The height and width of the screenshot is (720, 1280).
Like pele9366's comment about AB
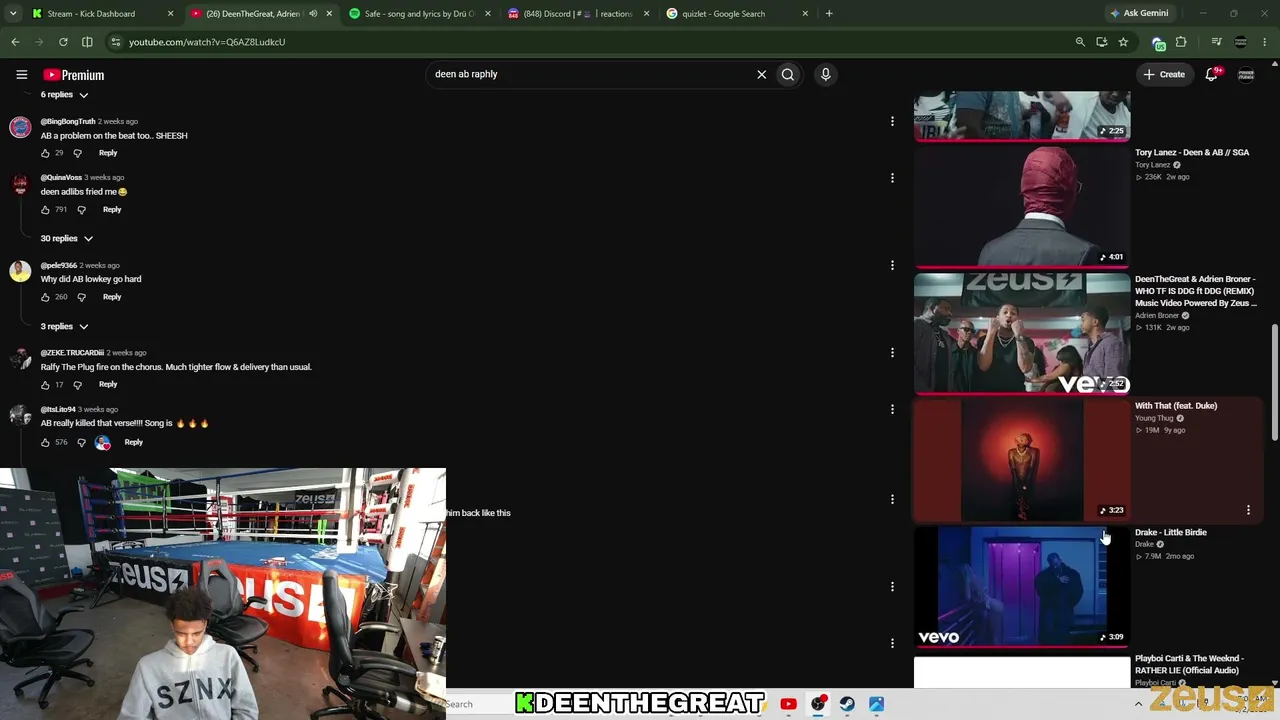click(45, 297)
